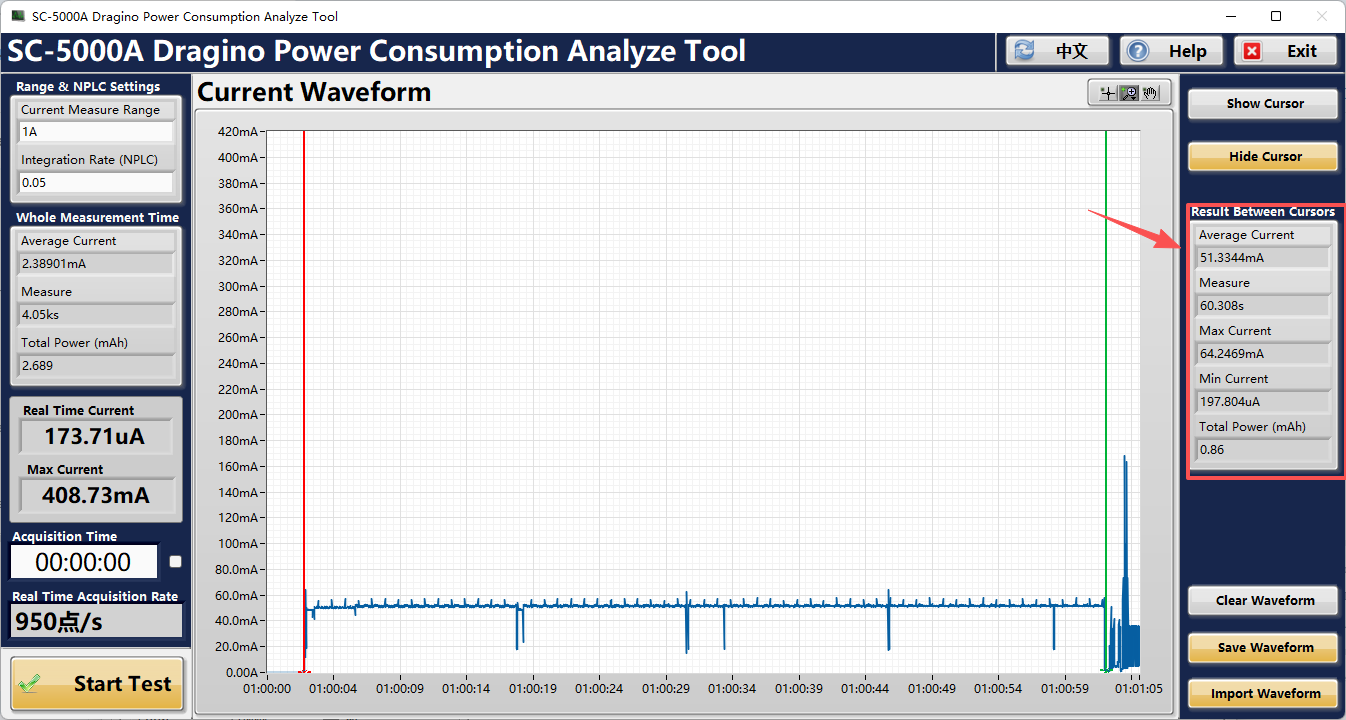This screenshot has width=1346, height=720.
Task: Click the red cursor line on the waveform
Action: (x=304, y=400)
